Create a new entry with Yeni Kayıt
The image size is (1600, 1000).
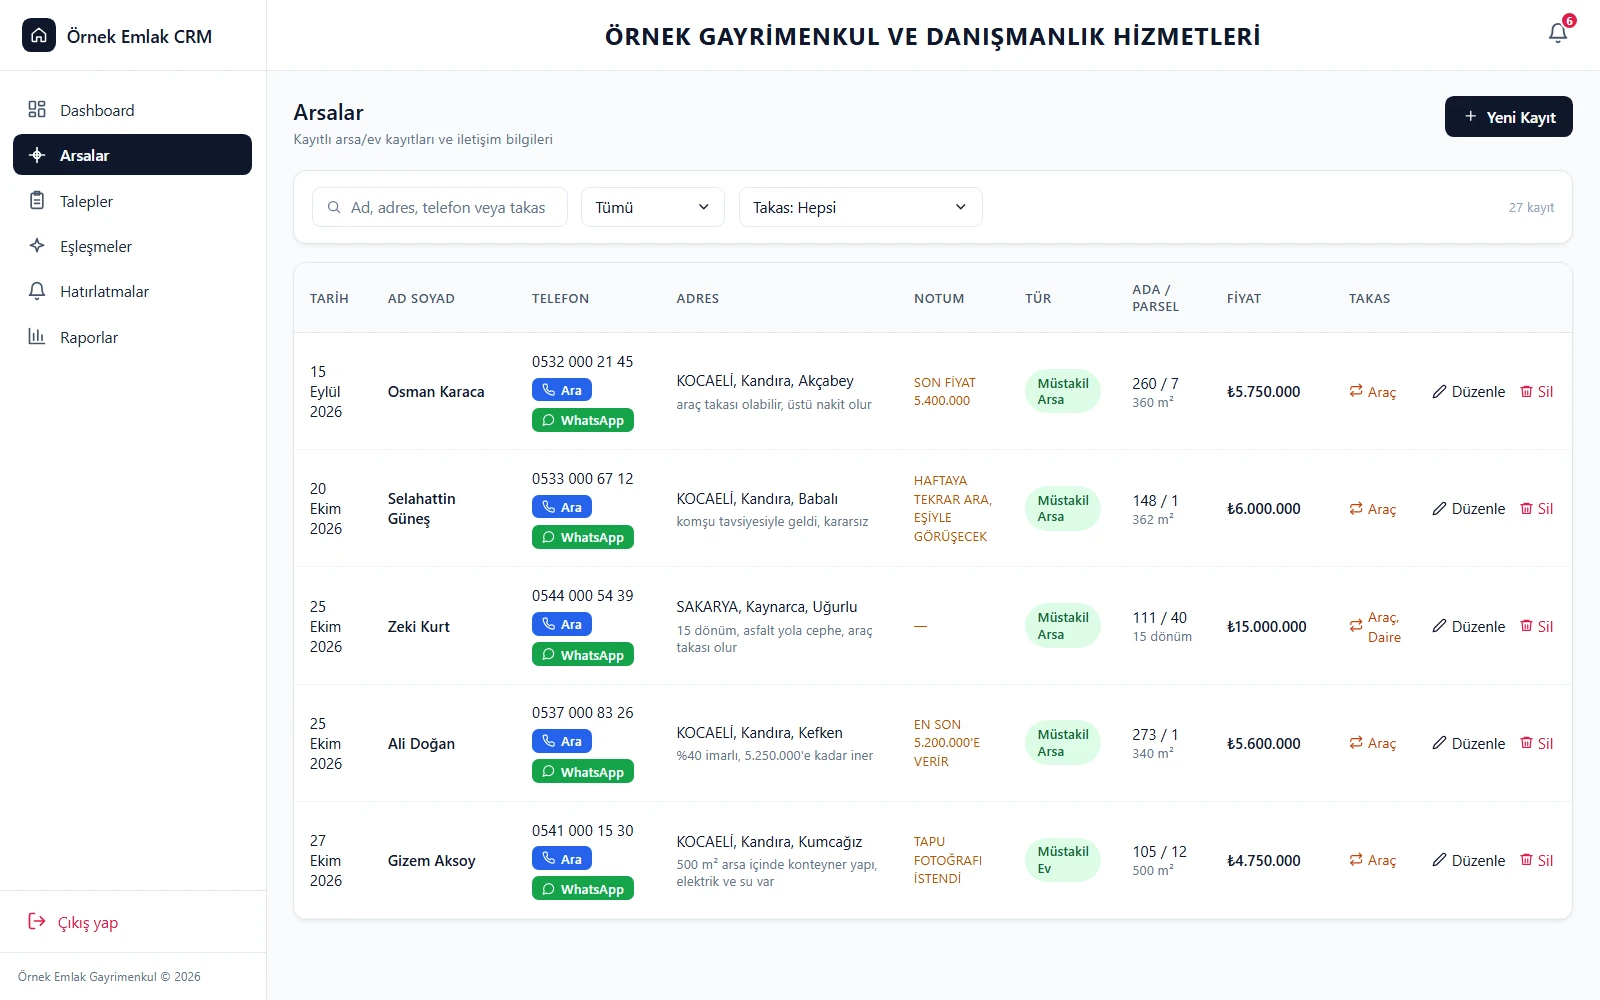[1508, 117]
